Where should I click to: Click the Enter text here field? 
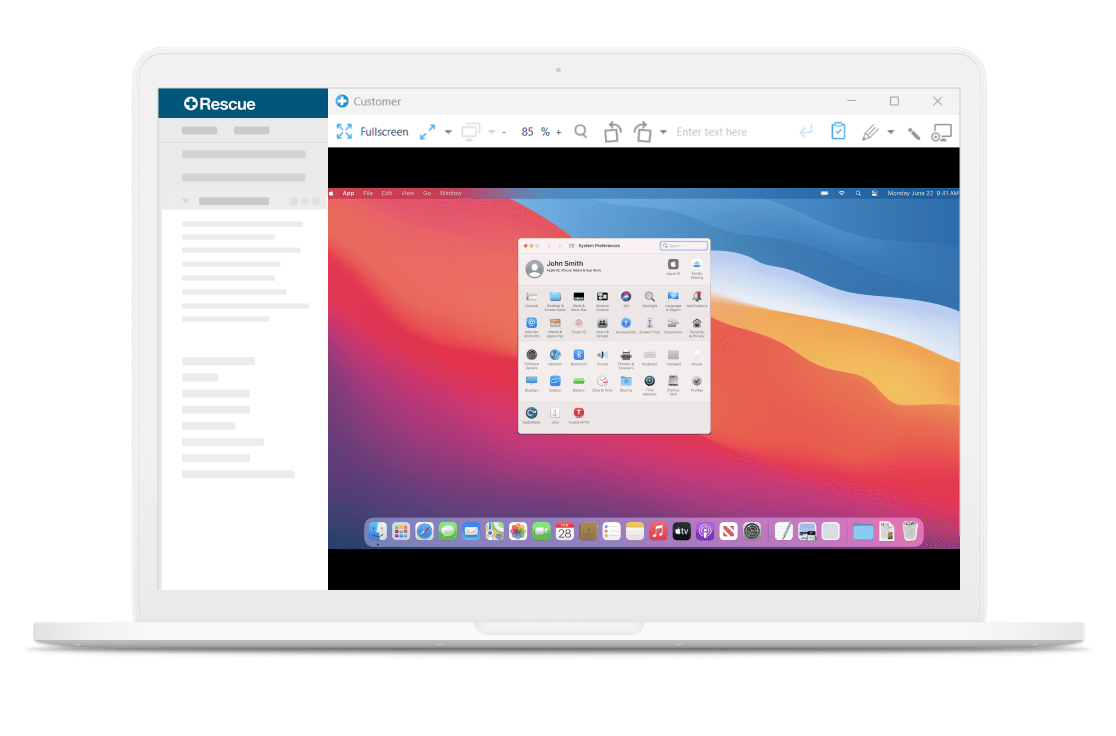tap(711, 131)
